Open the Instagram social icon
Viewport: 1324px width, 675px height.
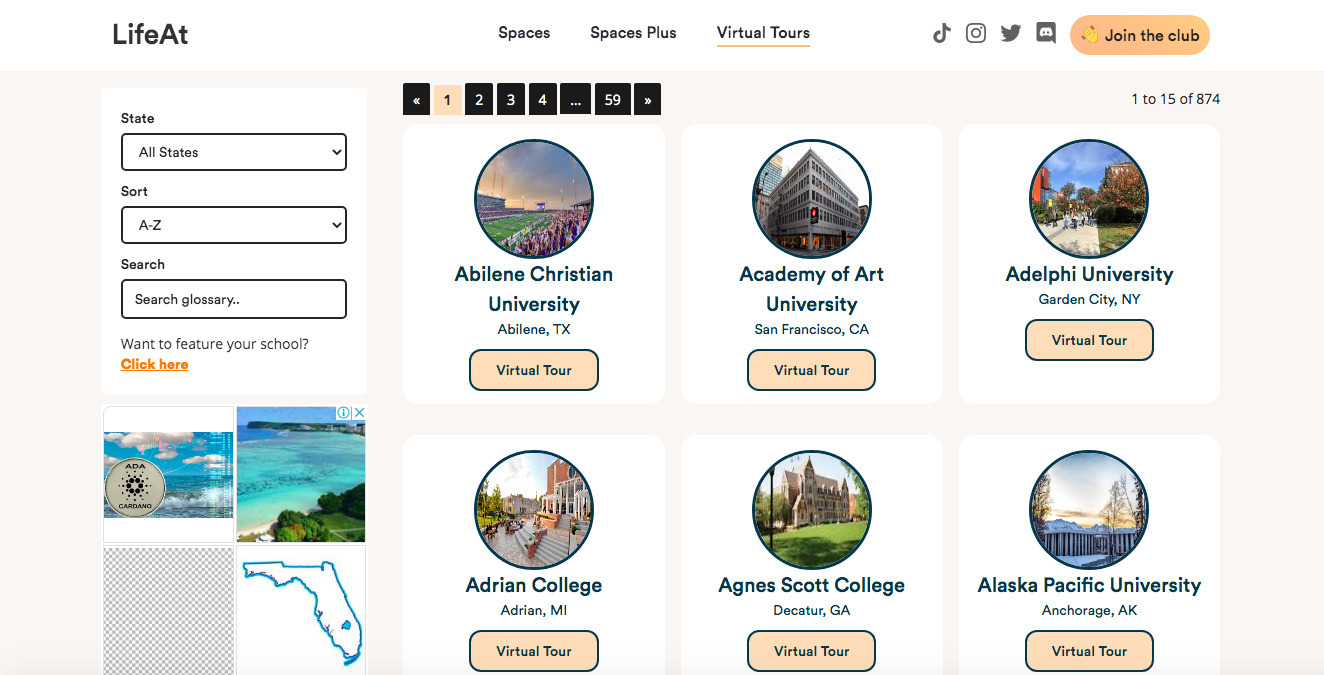(976, 33)
